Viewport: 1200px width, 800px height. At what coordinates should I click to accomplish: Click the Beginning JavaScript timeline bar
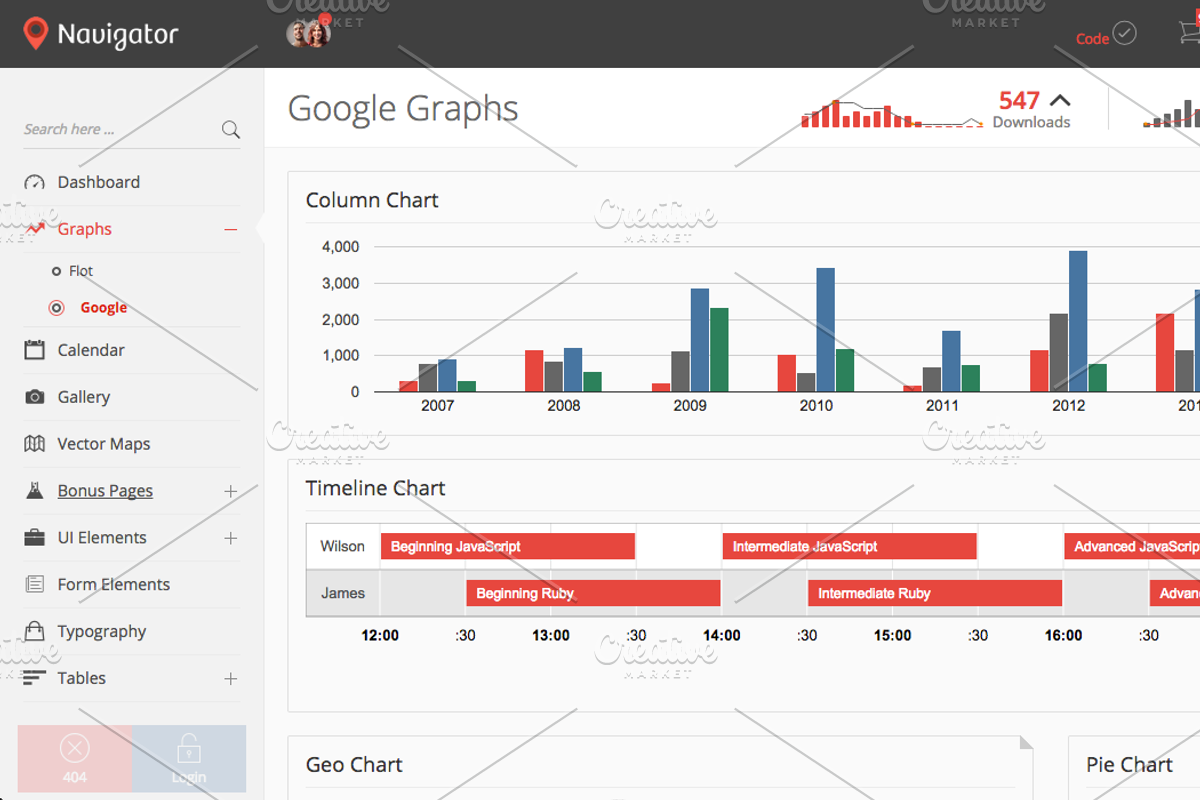pos(508,546)
